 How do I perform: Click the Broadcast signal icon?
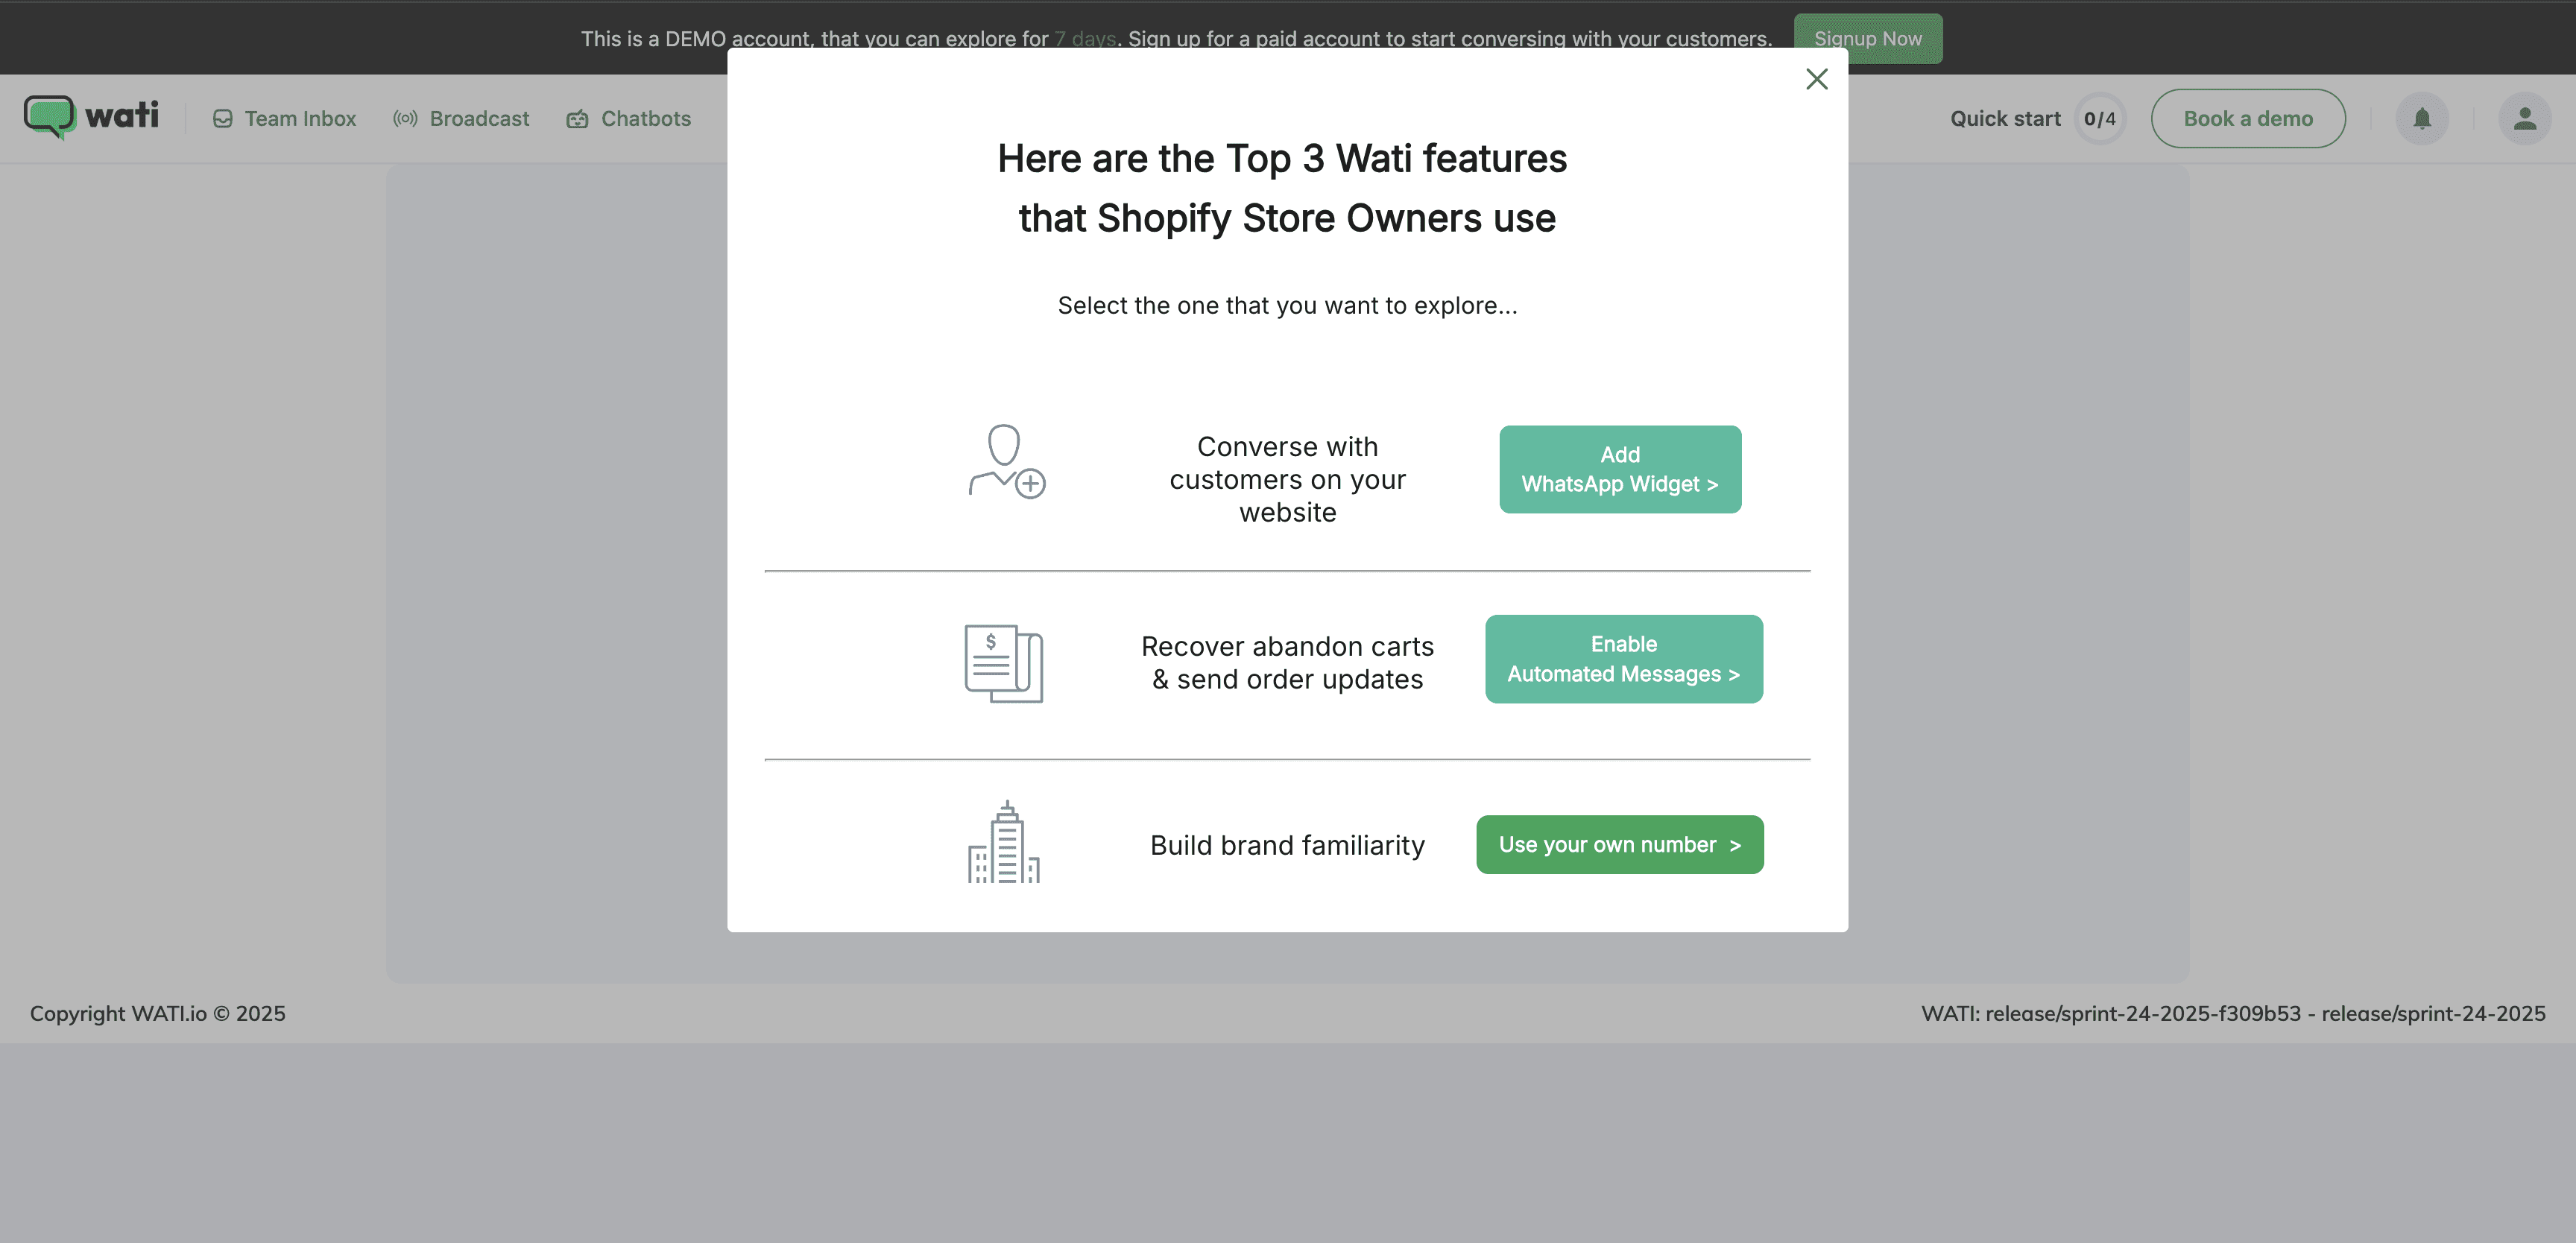pos(405,119)
